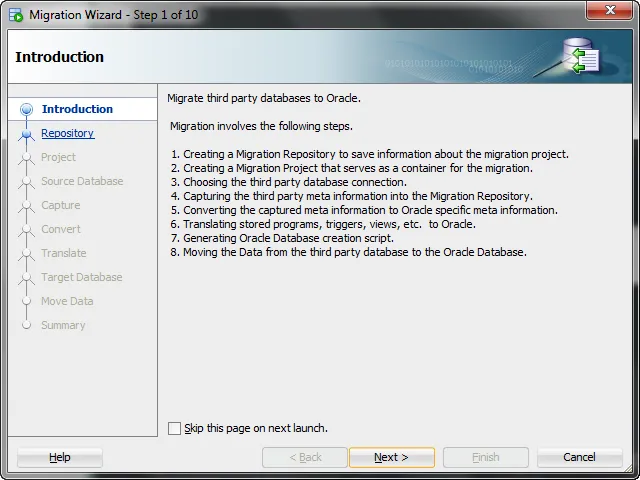
Task: Click the database migration banner icon
Action: click(x=581, y=56)
